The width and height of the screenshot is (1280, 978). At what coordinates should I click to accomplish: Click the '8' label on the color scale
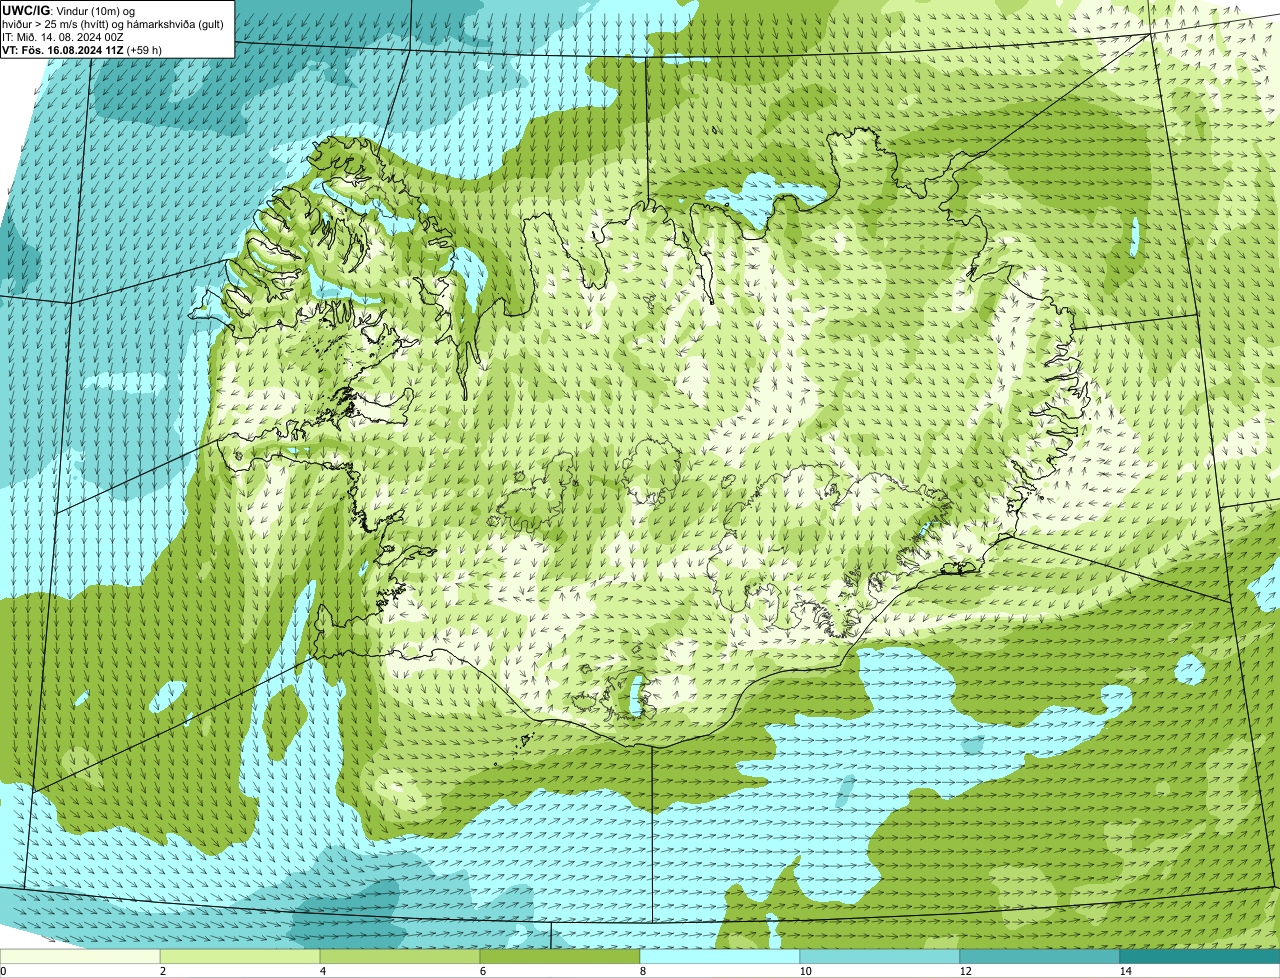(x=642, y=971)
